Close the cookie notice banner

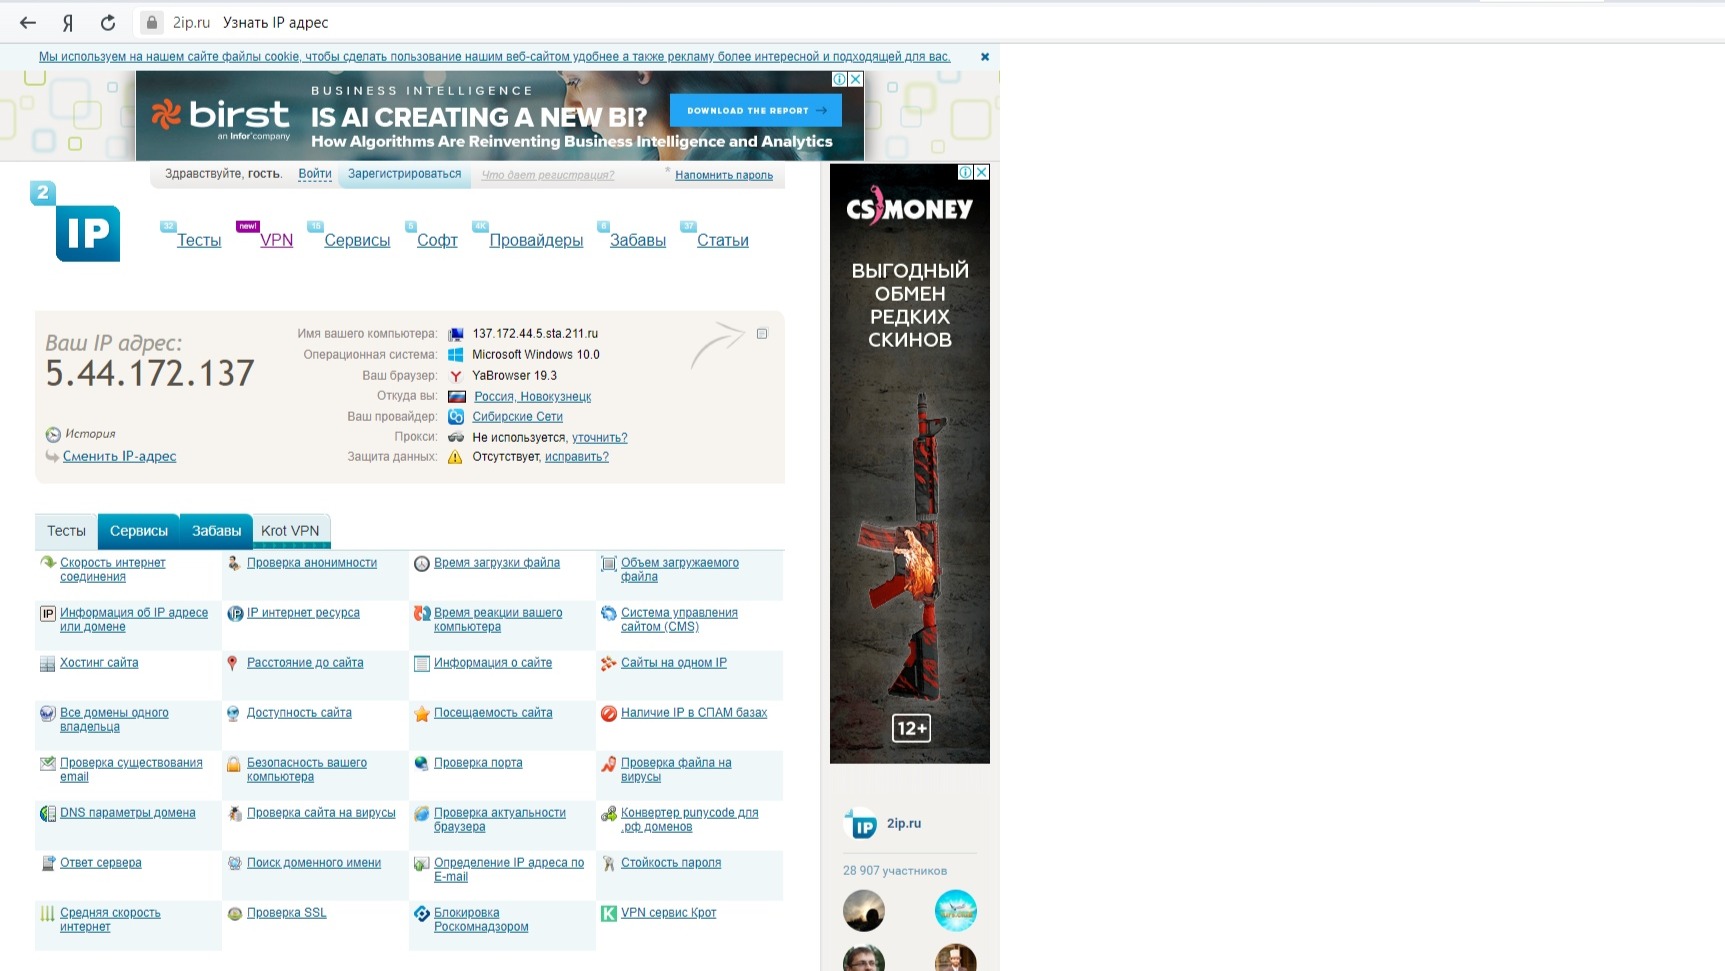pyautogui.click(x=985, y=57)
